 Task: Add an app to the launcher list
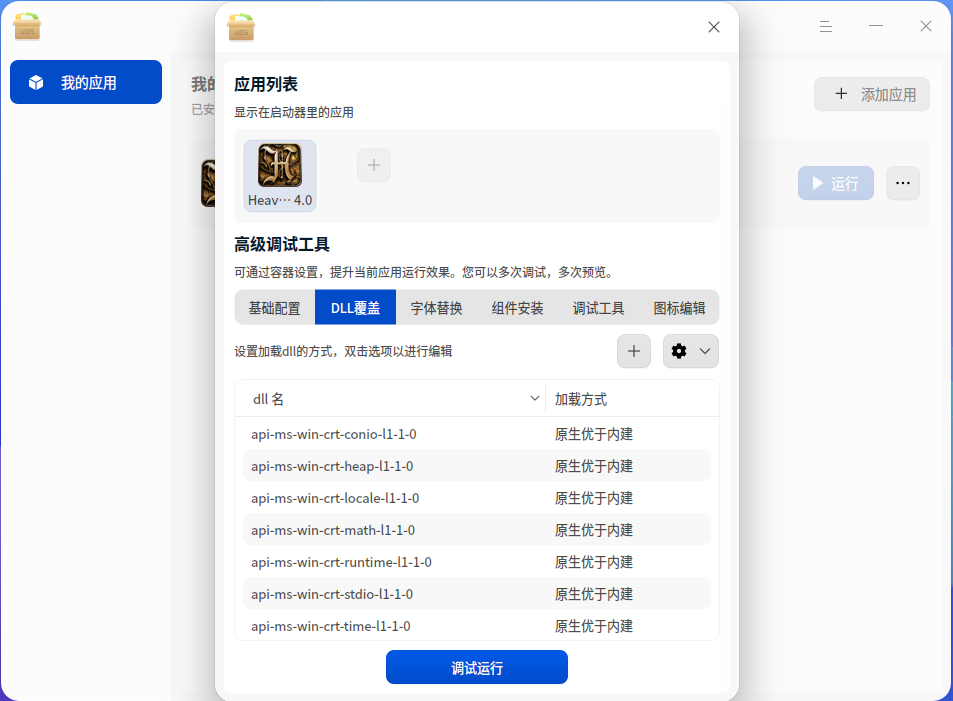click(x=374, y=165)
